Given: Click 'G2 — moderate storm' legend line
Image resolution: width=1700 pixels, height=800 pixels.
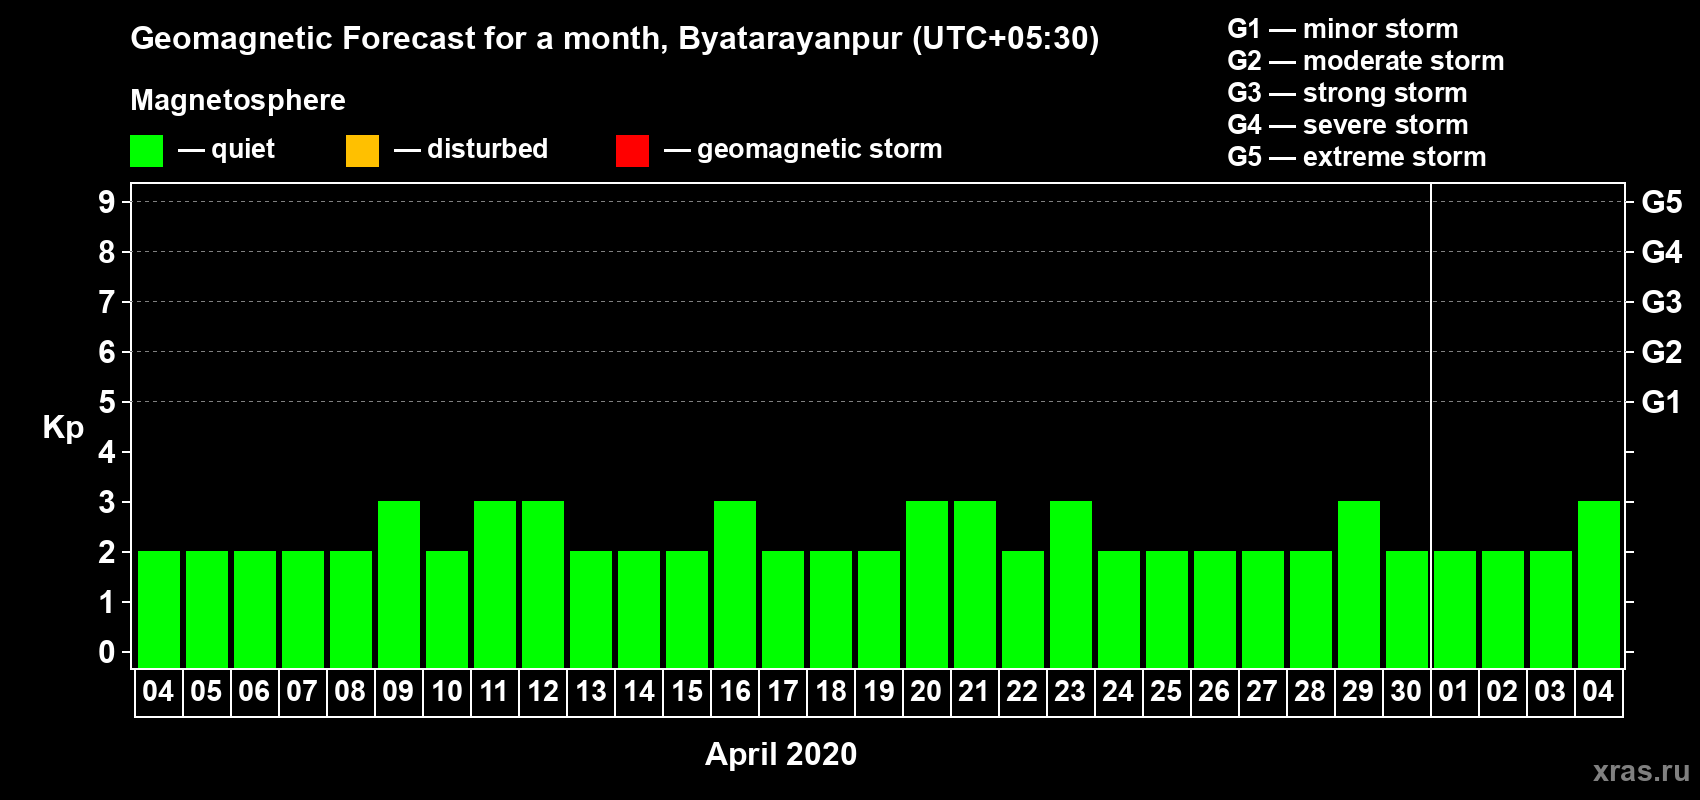Looking at the screenshot, I should point(1366,61).
